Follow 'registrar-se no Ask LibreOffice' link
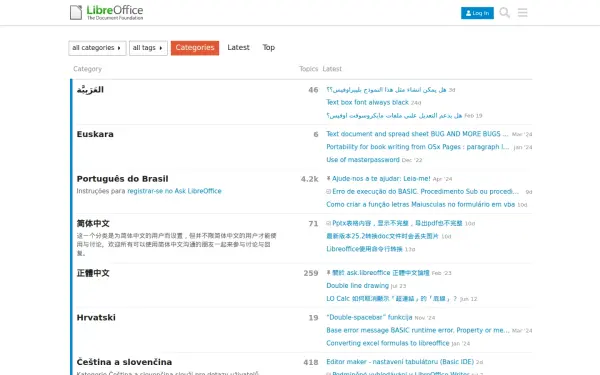600x375 pixels. click(x=174, y=191)
